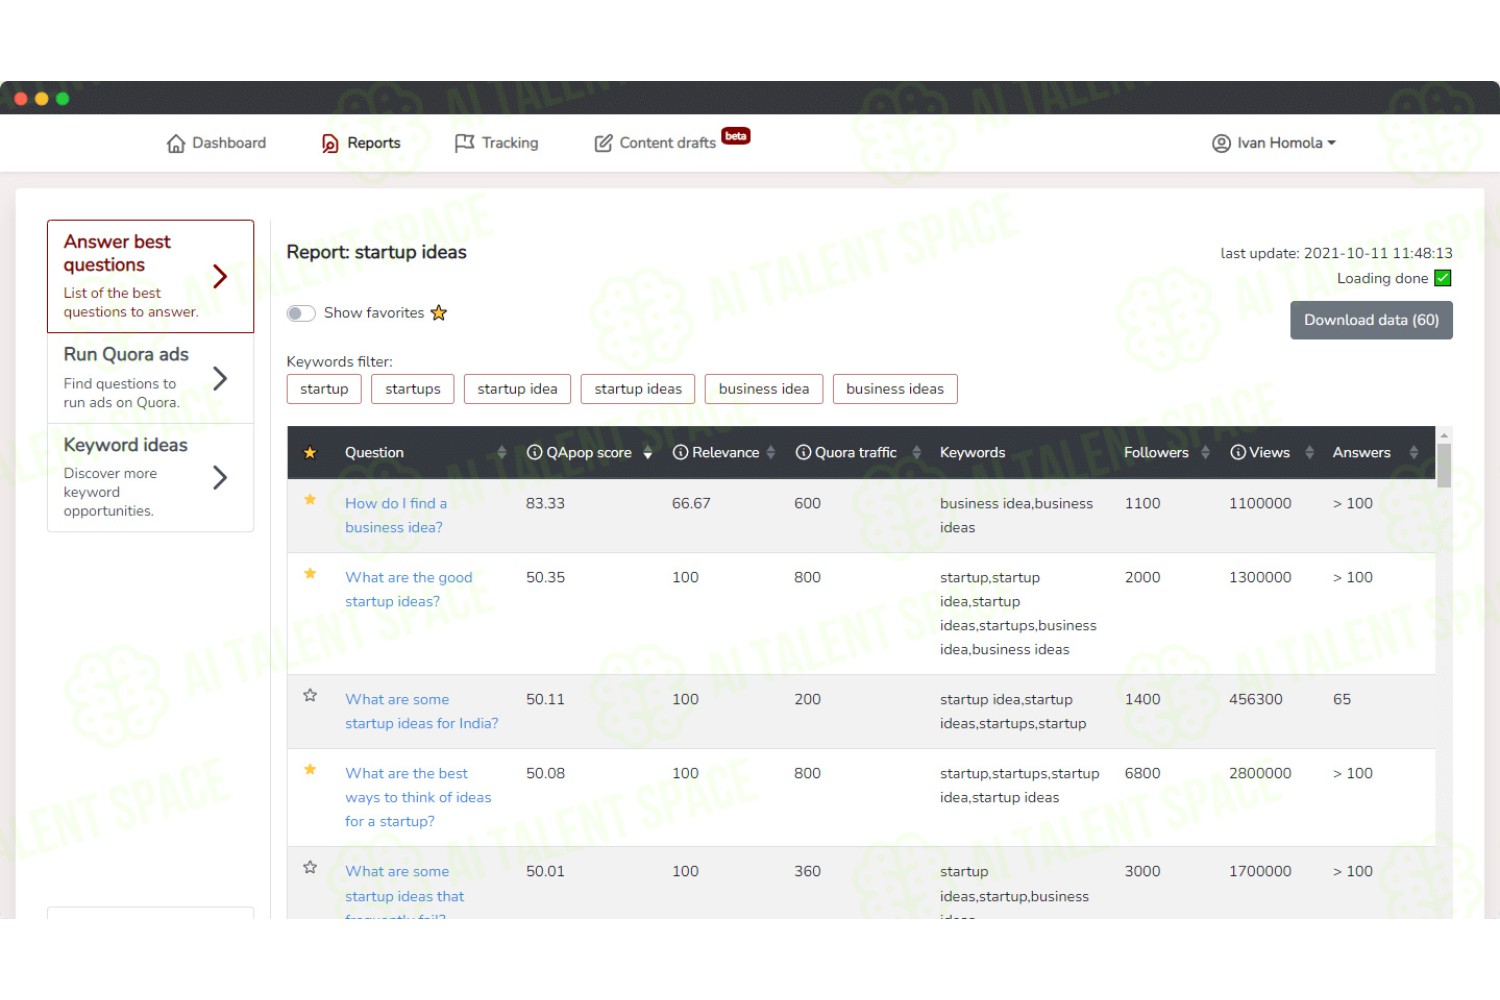This screenshot has height=1000, width=1500.
Task: Sort by Answers column arrows
Action: pyautogui.click(x=1413, y=453)
